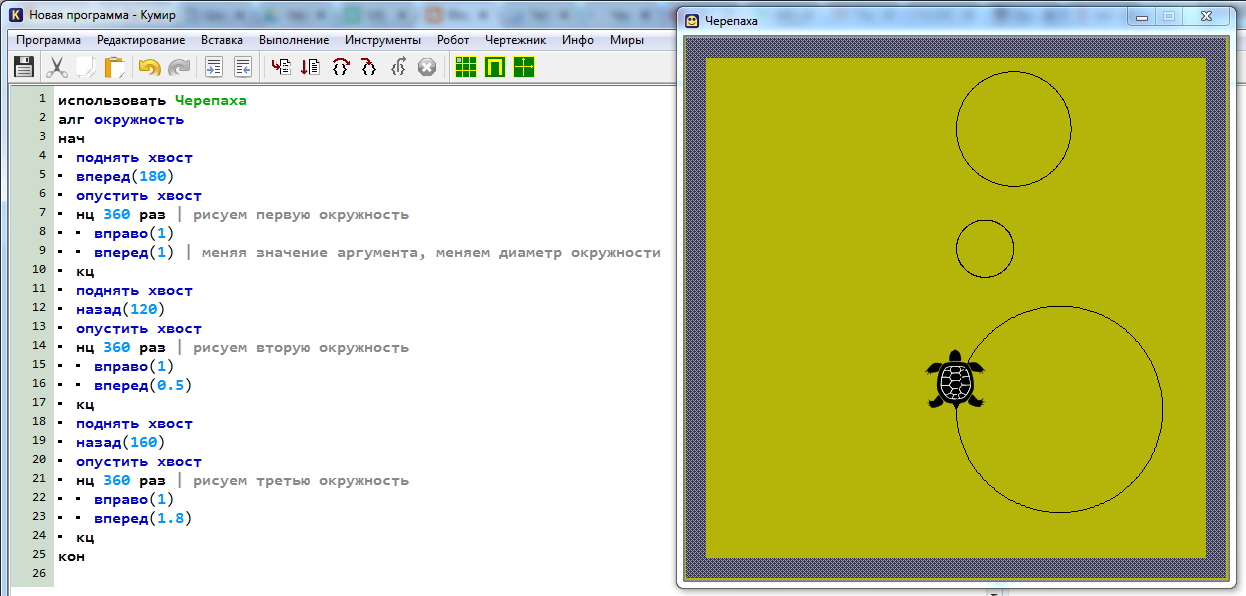Viewport: 1246px width, 596px height.
Task: Open the Вставка menu
Action: point(222,40)
